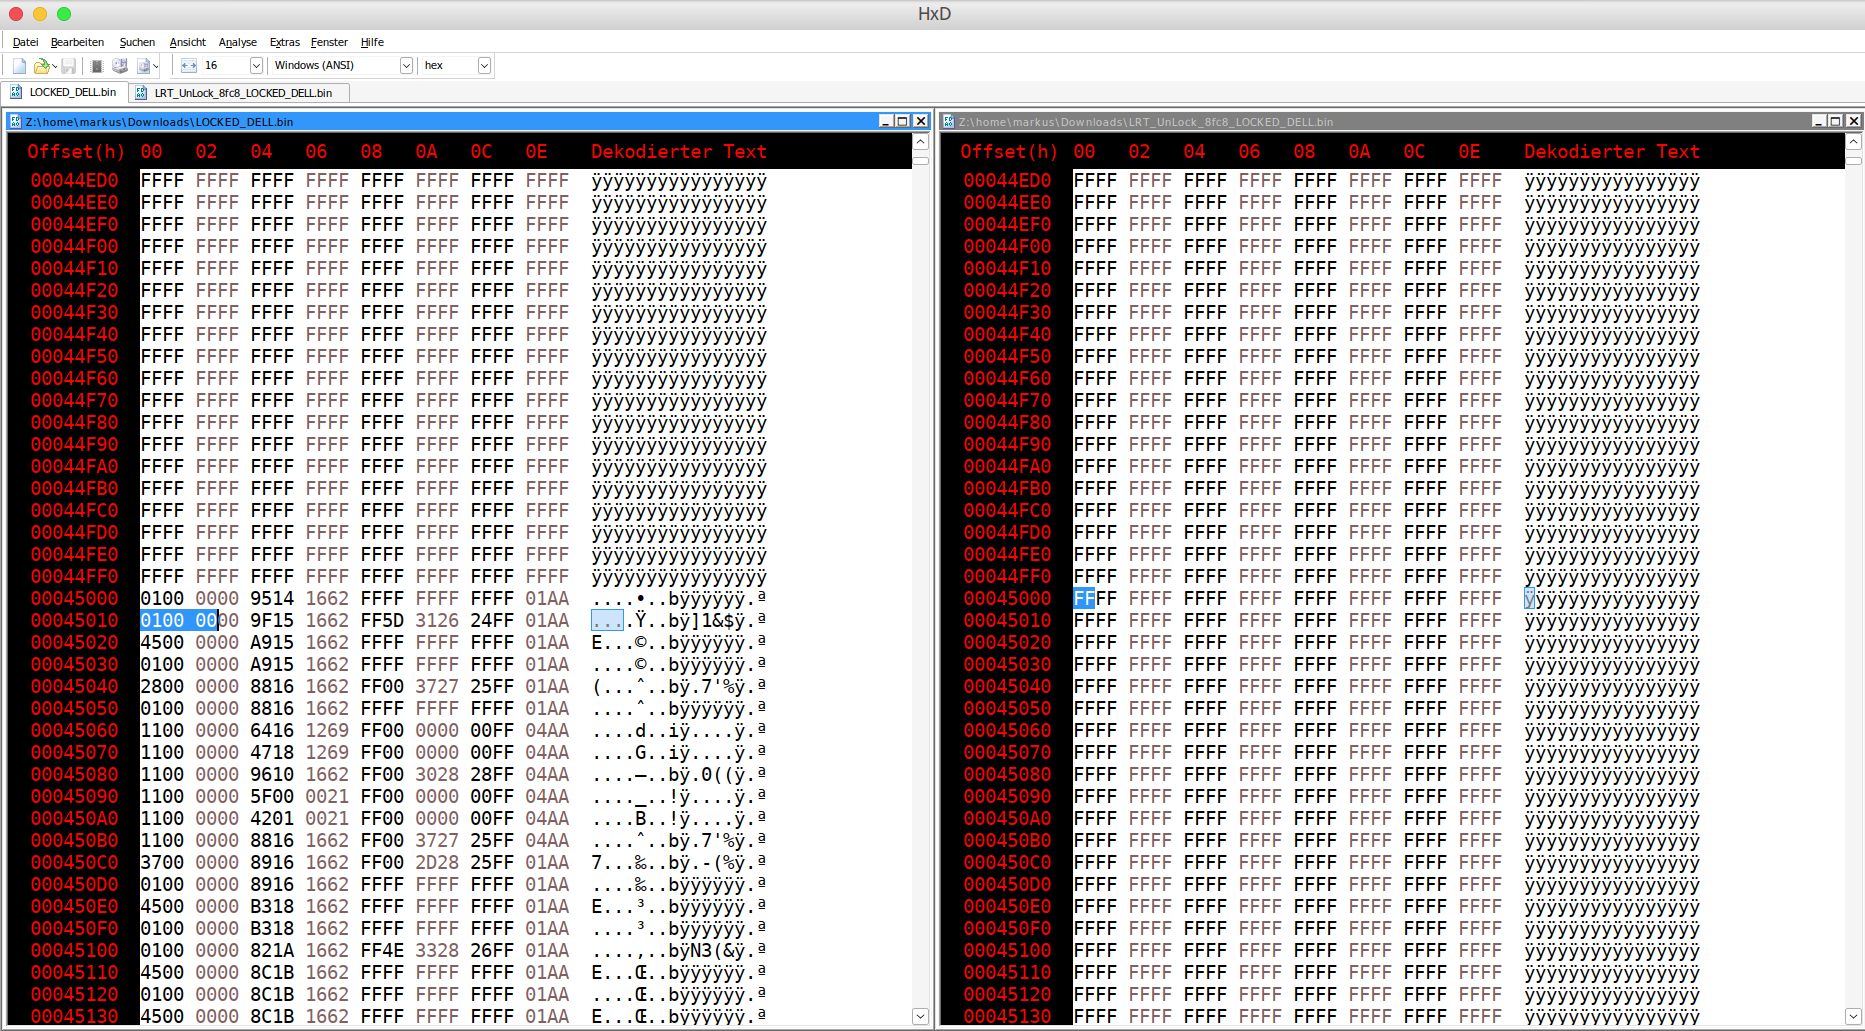Select offset 00045130 in the left pane

74,1016
